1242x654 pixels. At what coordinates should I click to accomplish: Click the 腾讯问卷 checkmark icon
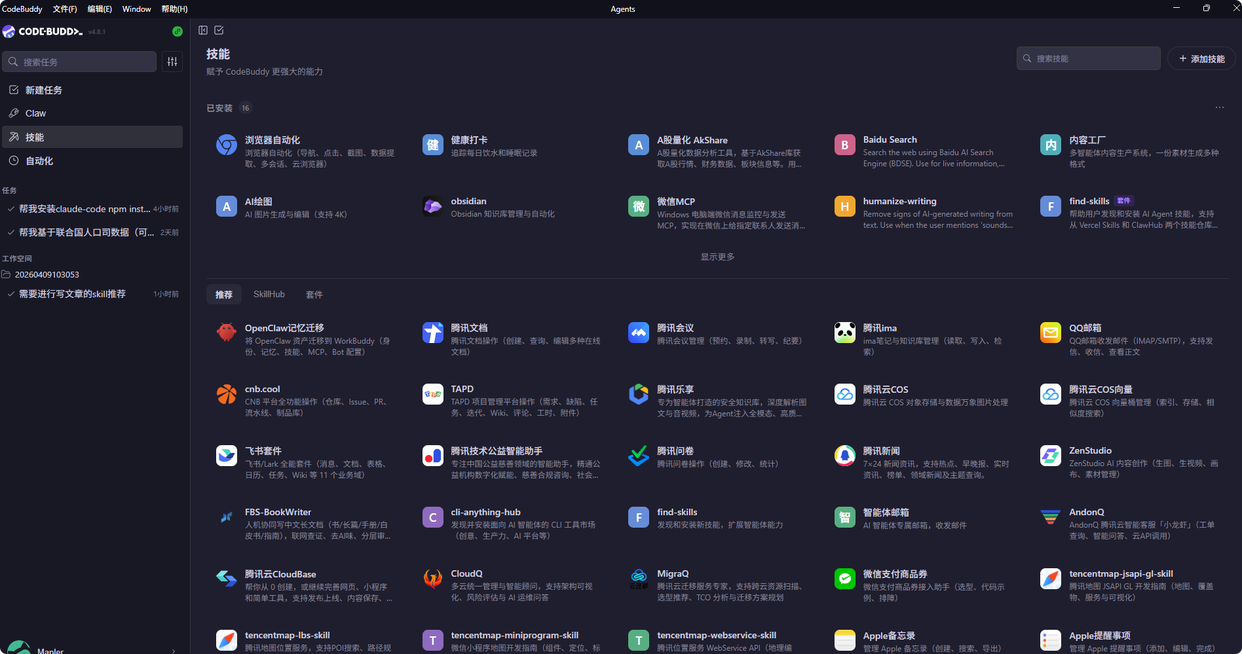pos(639,456)
